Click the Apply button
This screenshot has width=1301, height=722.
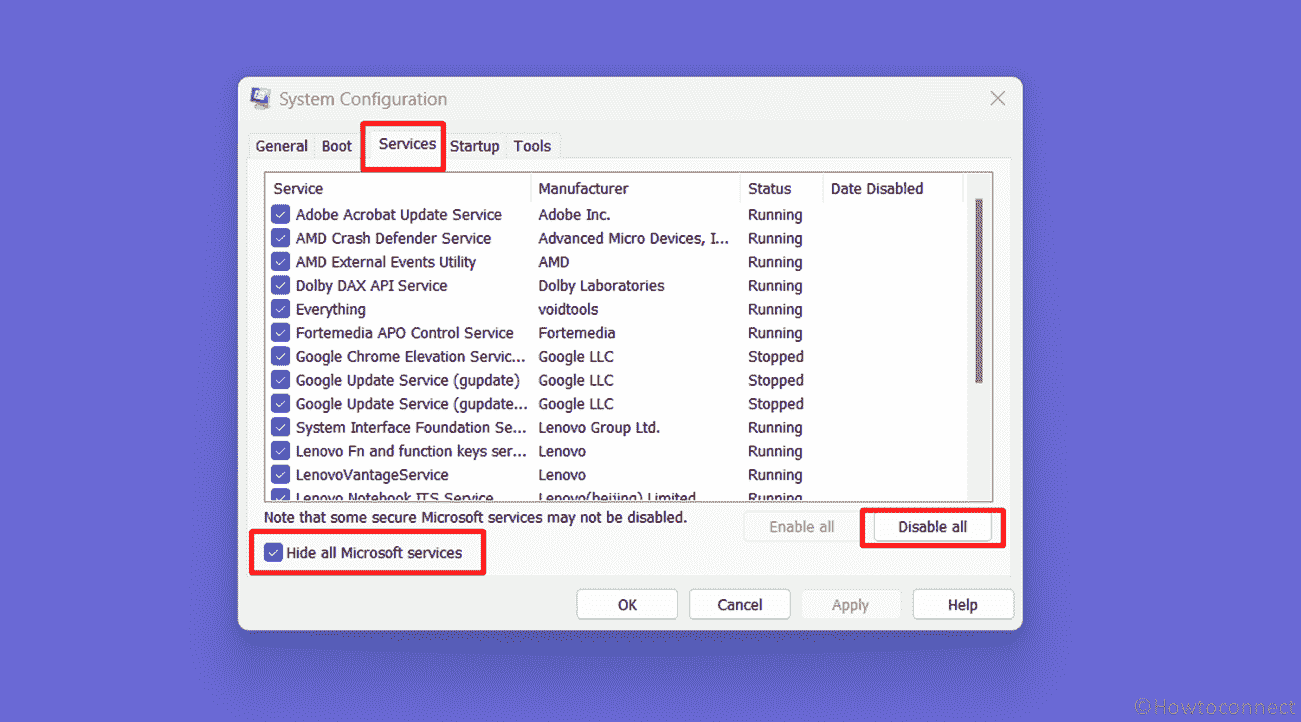point(850,605)
